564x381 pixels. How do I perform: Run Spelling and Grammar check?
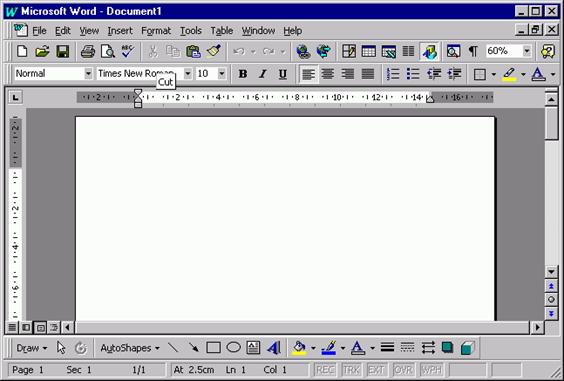tap(127, 51)
